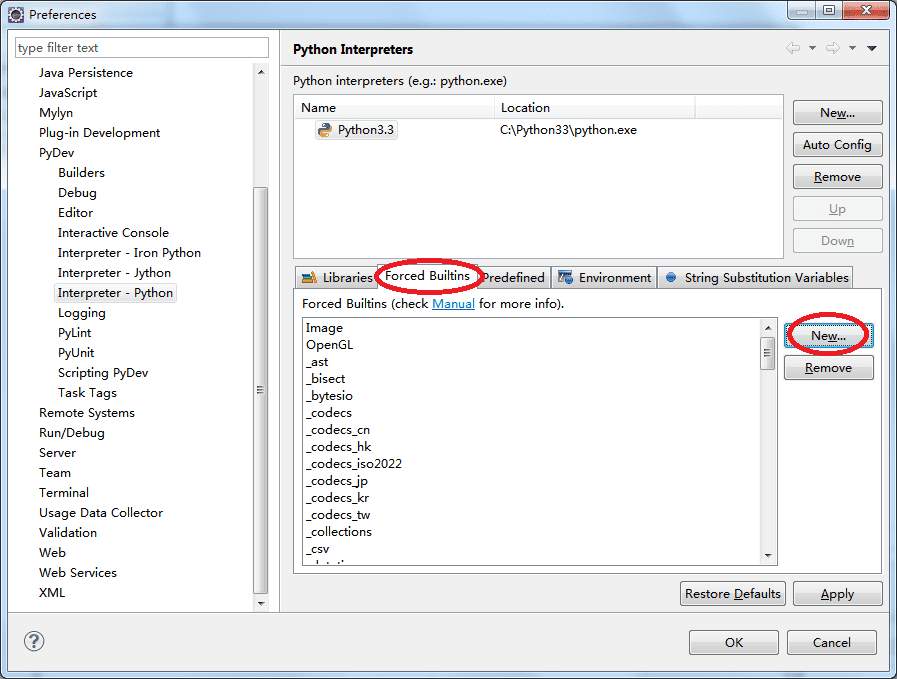Open the back history dropdown arrow
Viewport: 897px width, 679px height.
[812, 48]
